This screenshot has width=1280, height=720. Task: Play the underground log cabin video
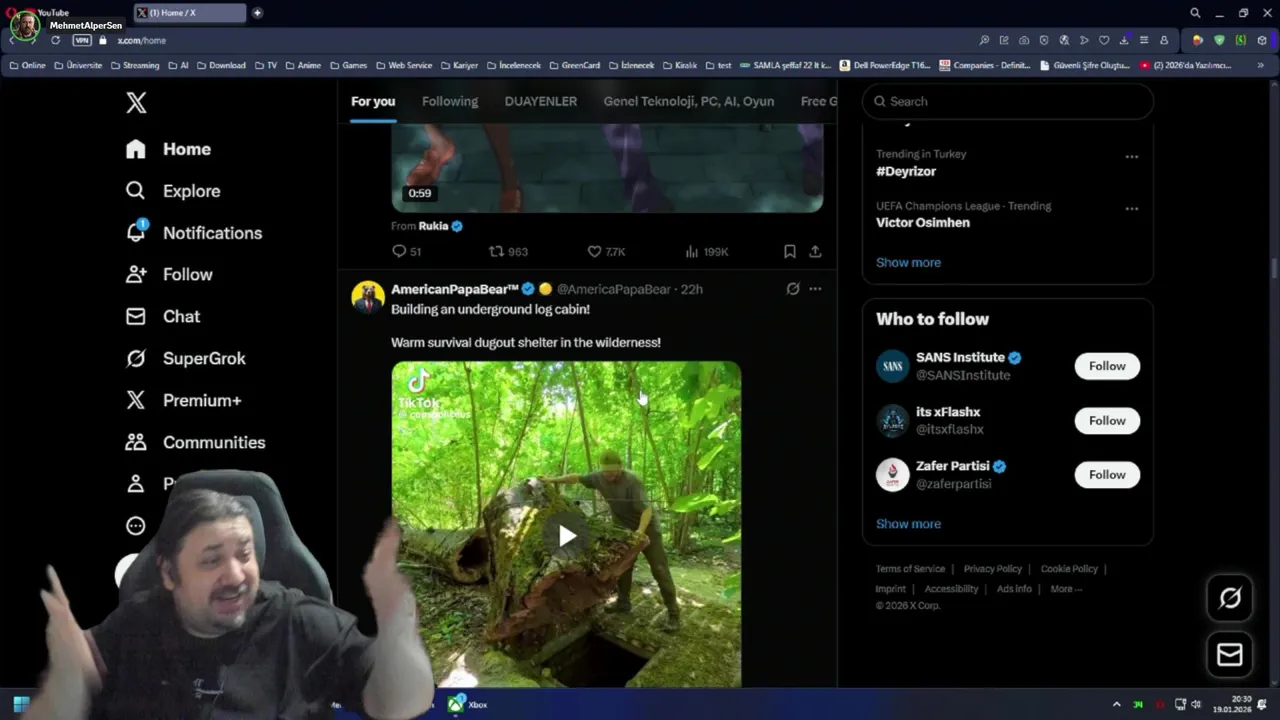point(566,536)
